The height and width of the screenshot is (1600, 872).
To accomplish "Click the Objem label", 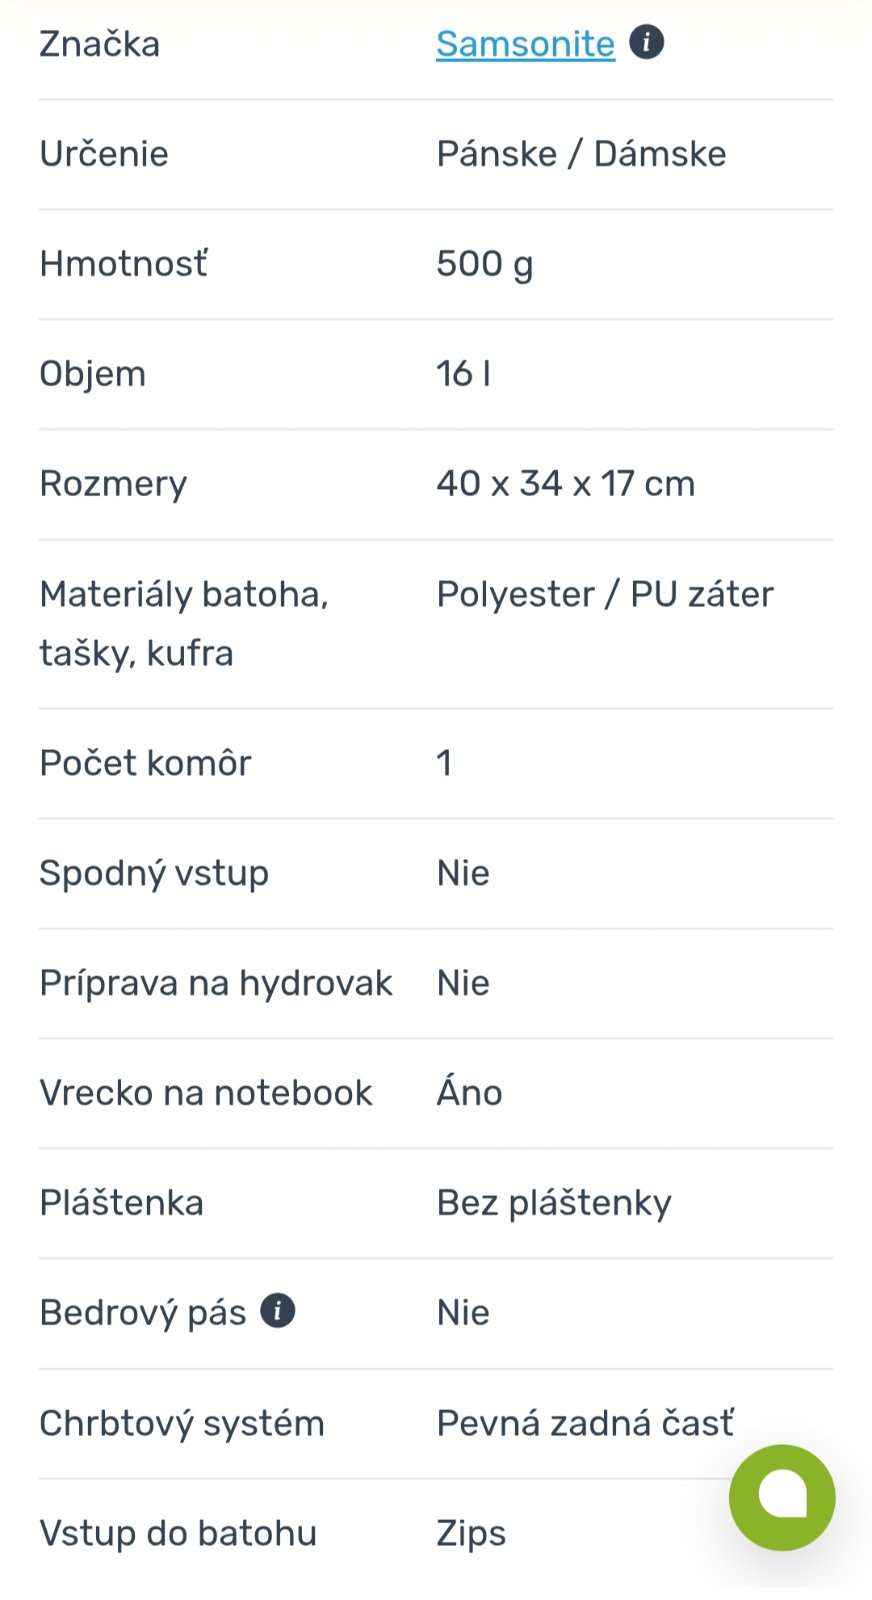I will tap(93, 374).
